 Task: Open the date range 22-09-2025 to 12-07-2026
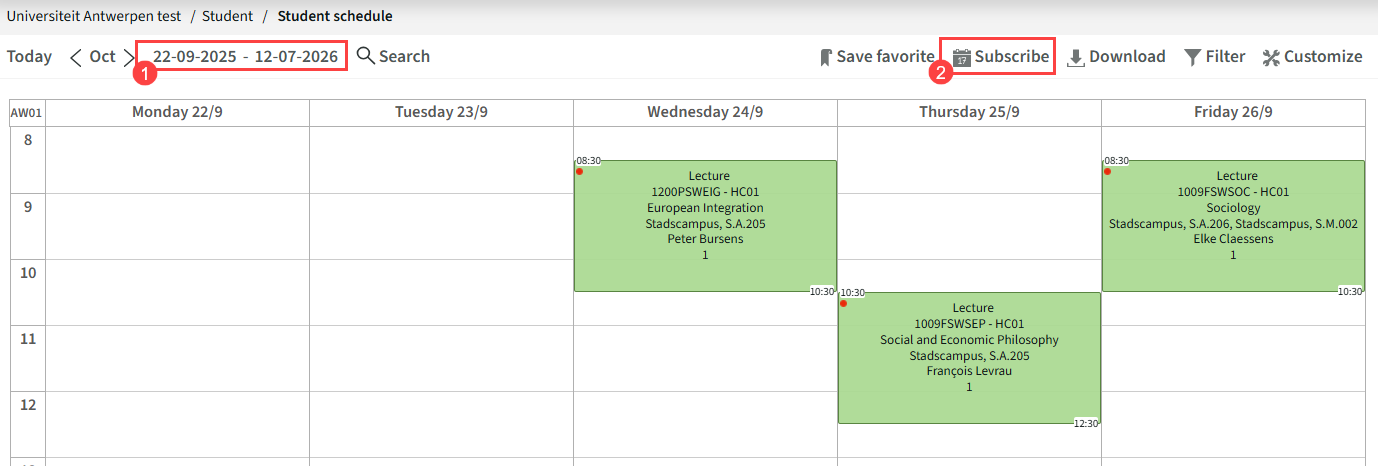[245, 56]
